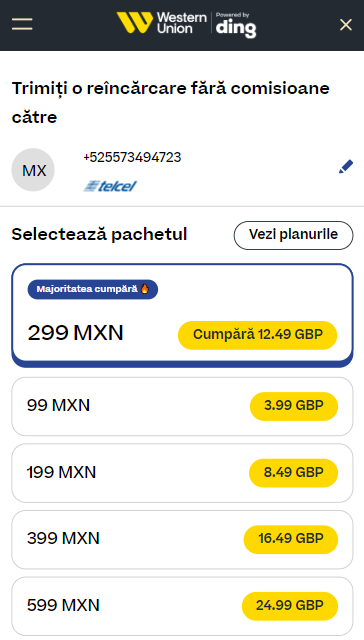Screen dimensions: 364x640
Task: Edit the recipient number with pencil icon
Action: point(346,167)
